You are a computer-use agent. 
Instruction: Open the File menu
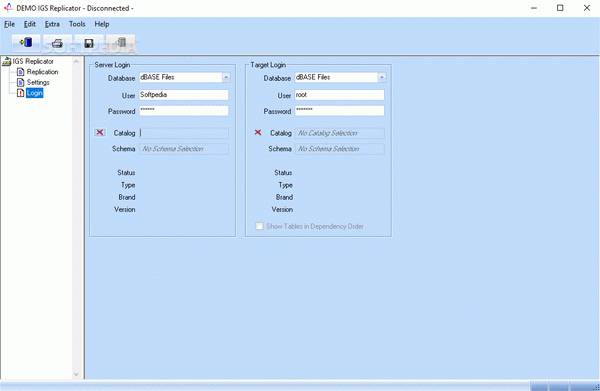point(9,24)
